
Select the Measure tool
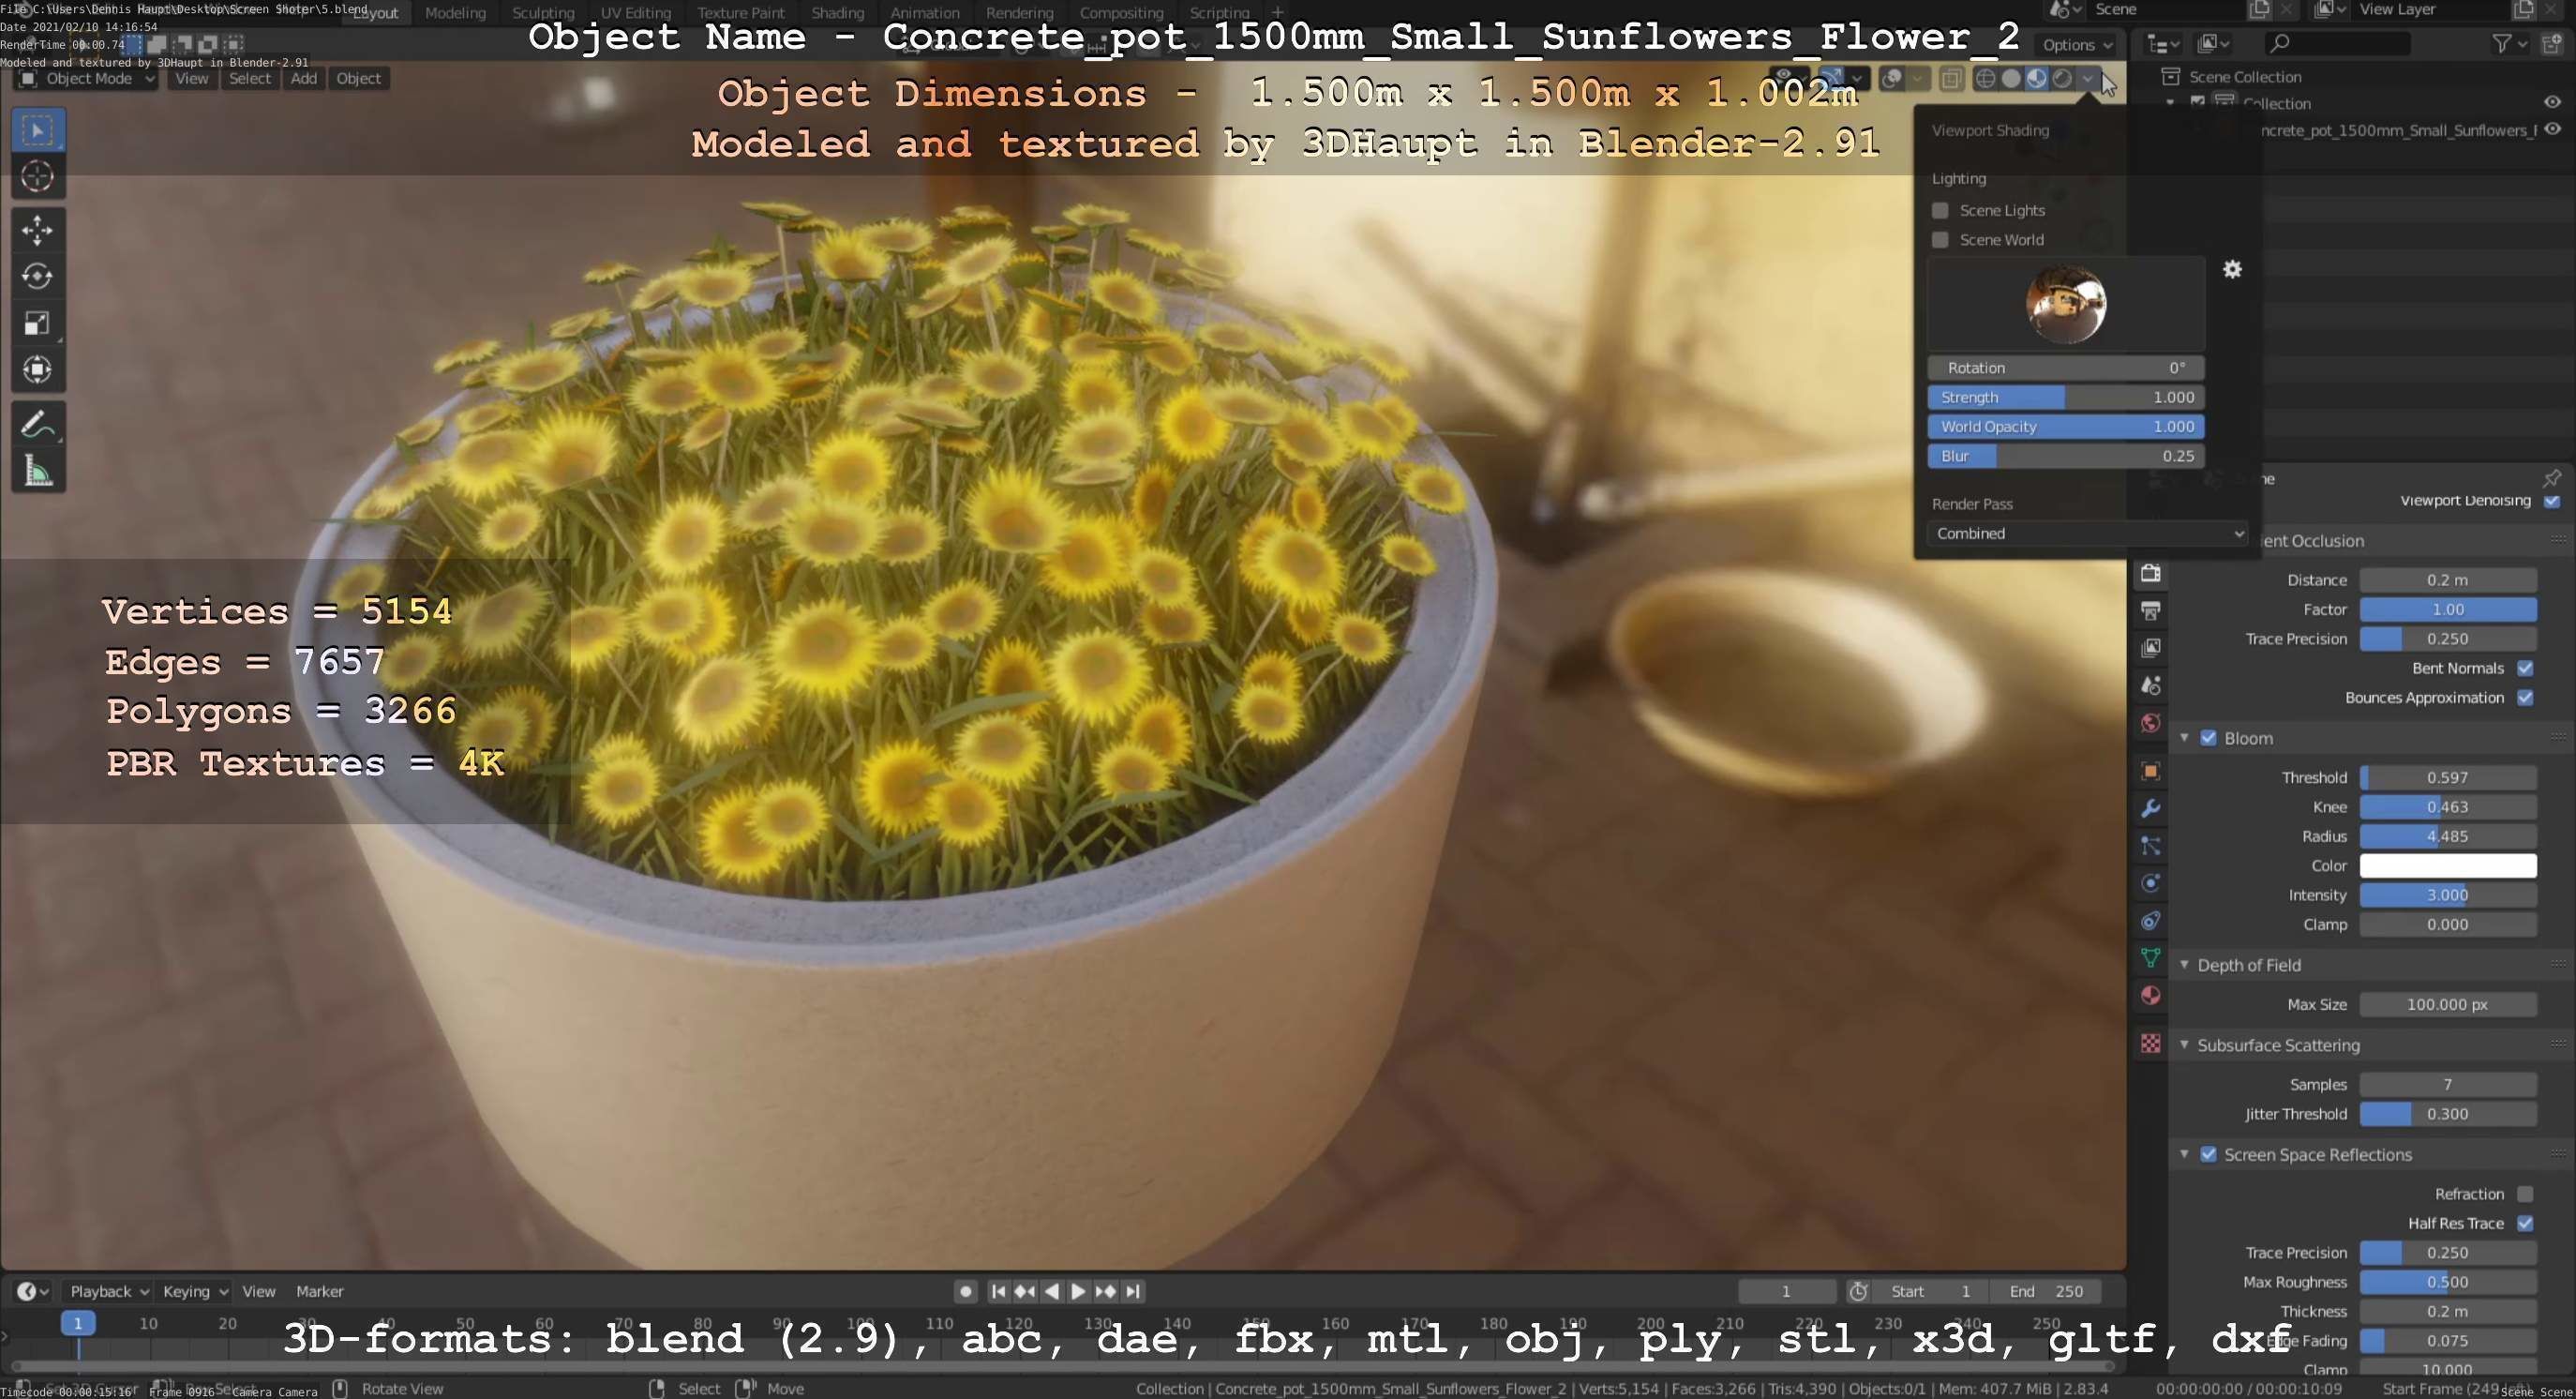(x=38, y=471)
